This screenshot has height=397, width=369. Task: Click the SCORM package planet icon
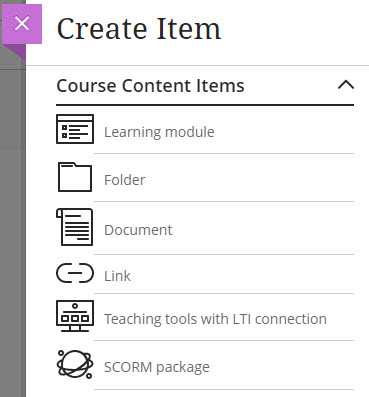(75, 364)
